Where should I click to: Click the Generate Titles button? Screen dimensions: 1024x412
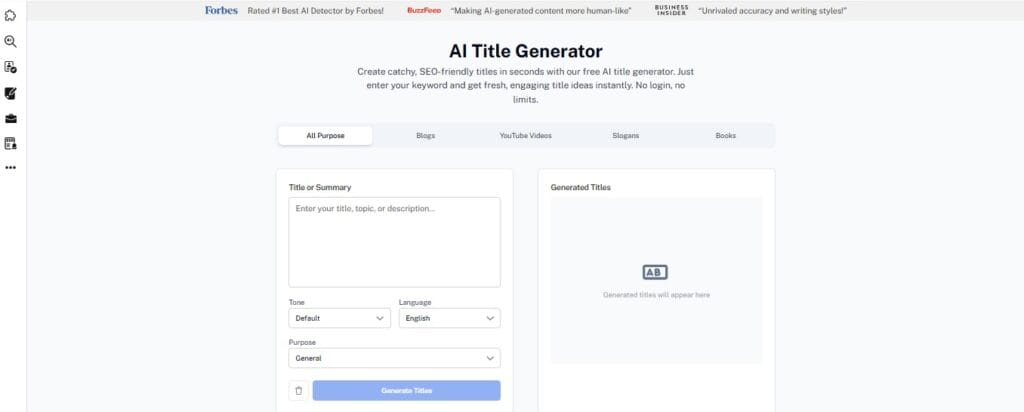[406, 391]
